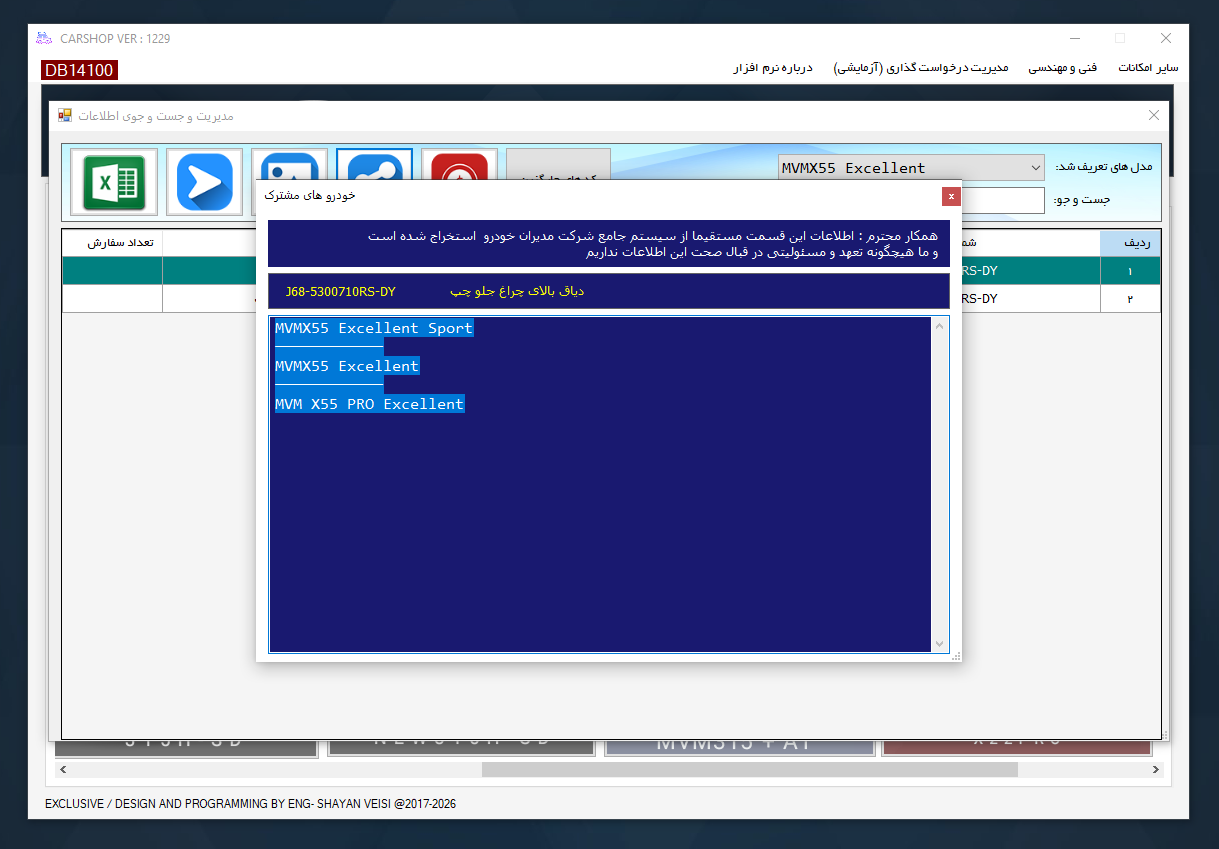Open the فنی و مهندسی menu
Screen dimensions: 1219x849
1063,68
